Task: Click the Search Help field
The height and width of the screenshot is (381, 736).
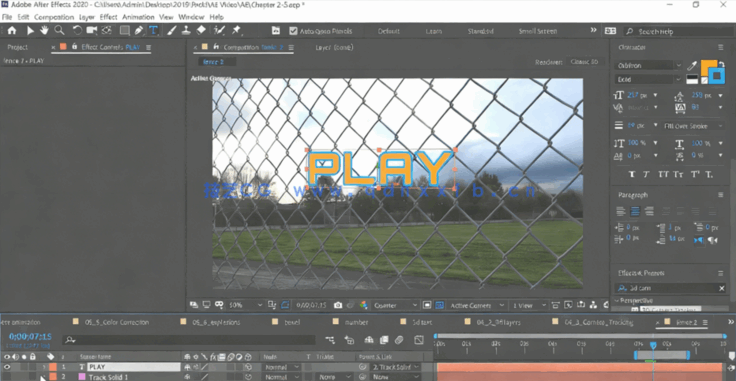Action: (681, 31)
